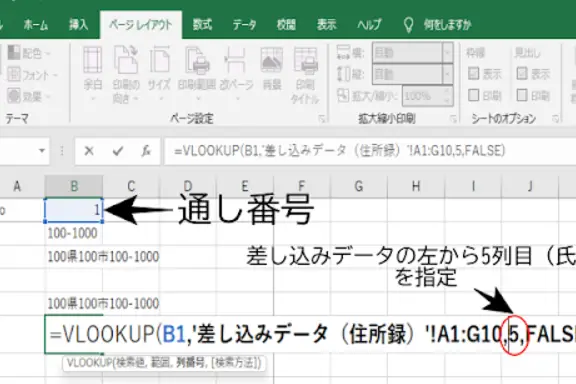576x384 pixels.
Task: Click the 縦 height scale icon
Action: pyautogui.click(x=343, y=74)
